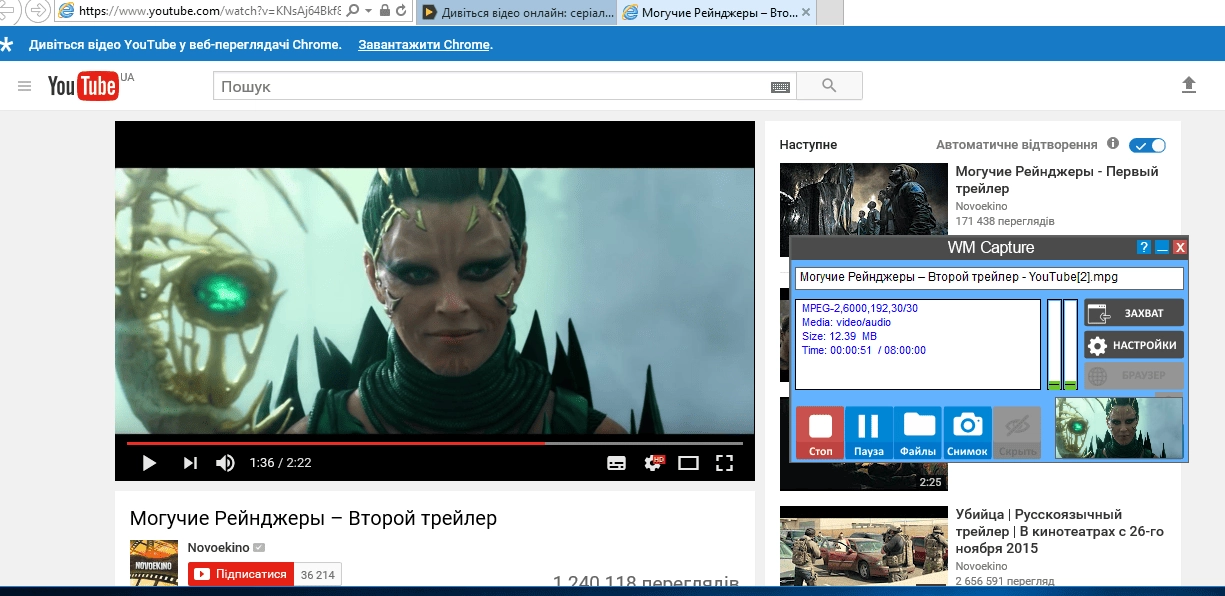Mute the video using the speaker icon

[x=226, y=463]
